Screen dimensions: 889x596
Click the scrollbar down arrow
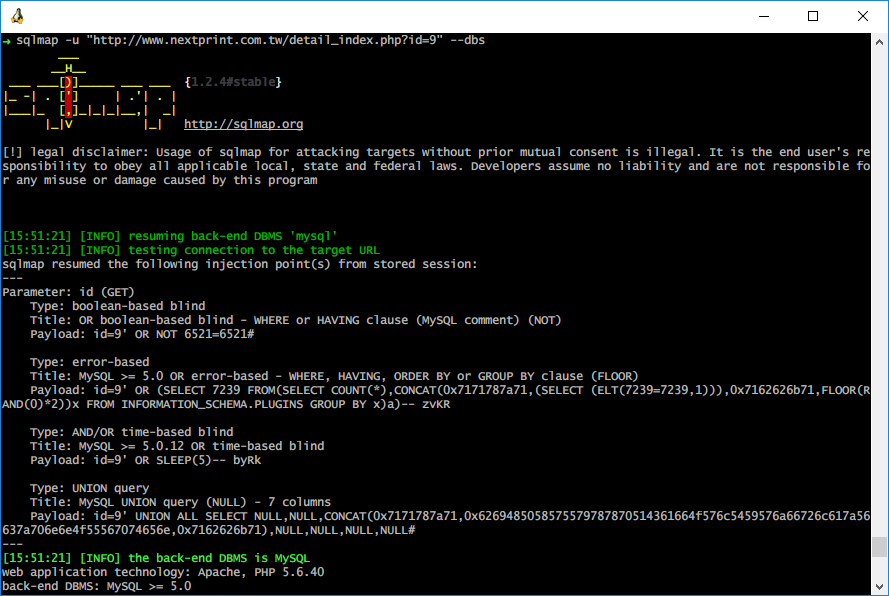click(x=879, y=587)
